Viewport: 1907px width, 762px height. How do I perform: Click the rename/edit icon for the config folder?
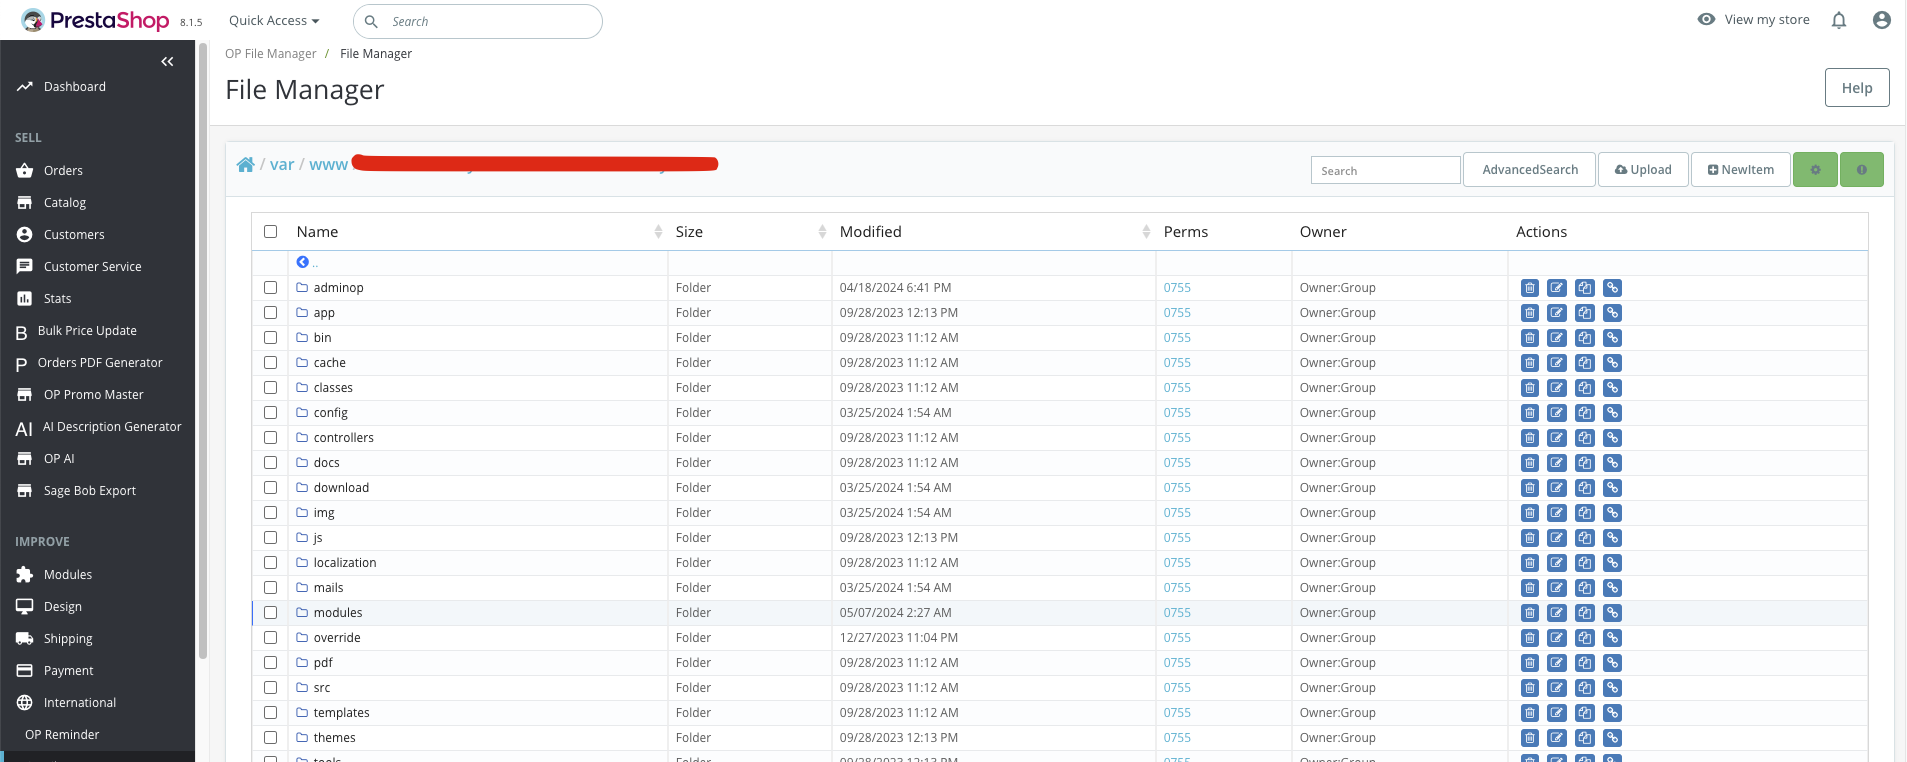click(1557, 413)
